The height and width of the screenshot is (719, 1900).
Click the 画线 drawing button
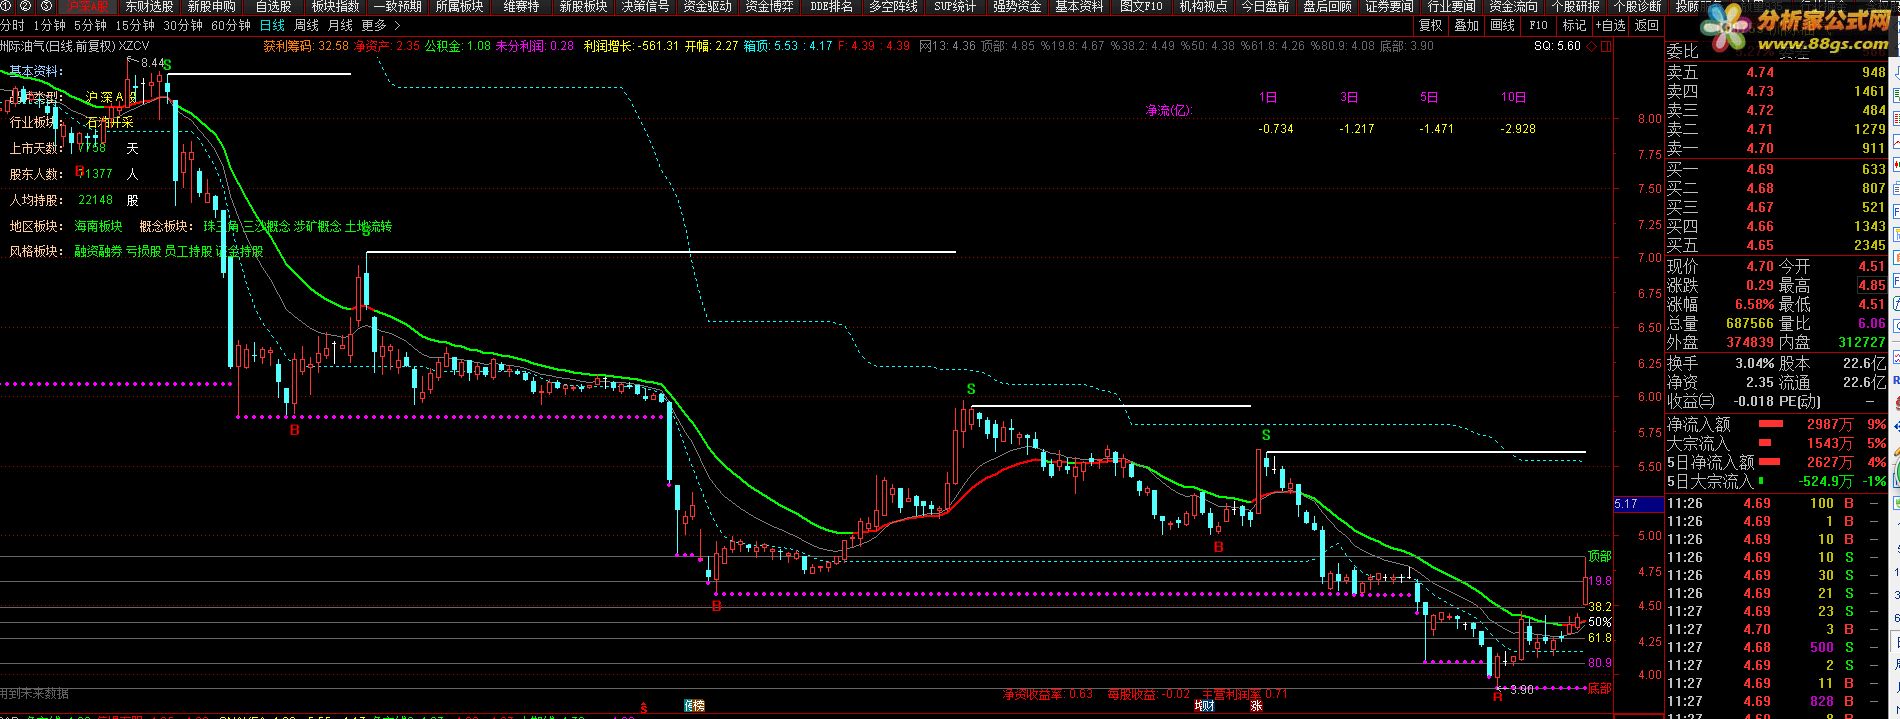1503,25
